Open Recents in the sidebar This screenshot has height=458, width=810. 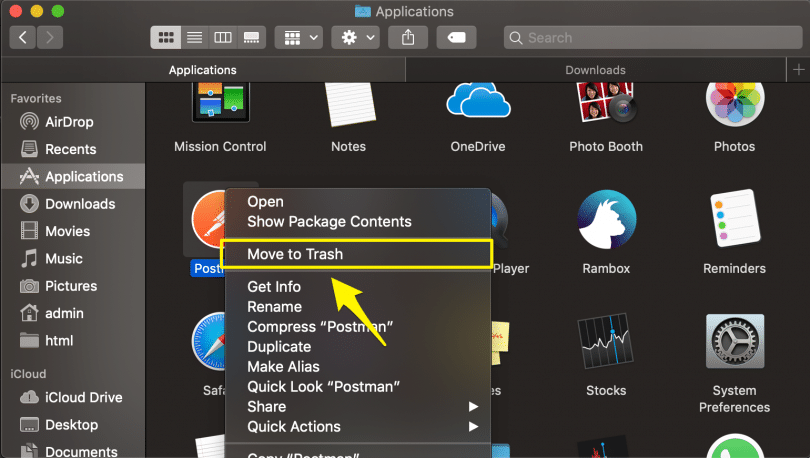click(72, 149)
